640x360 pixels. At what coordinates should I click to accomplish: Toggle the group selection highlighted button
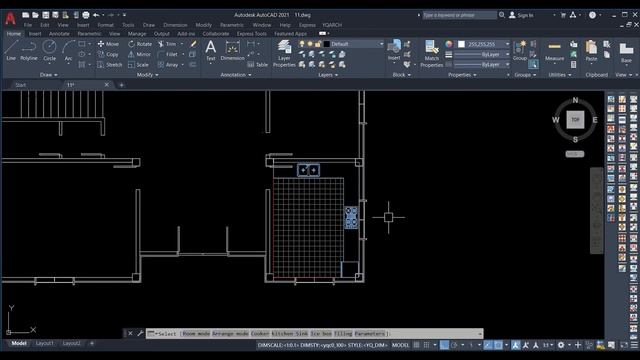pos(533,64)
